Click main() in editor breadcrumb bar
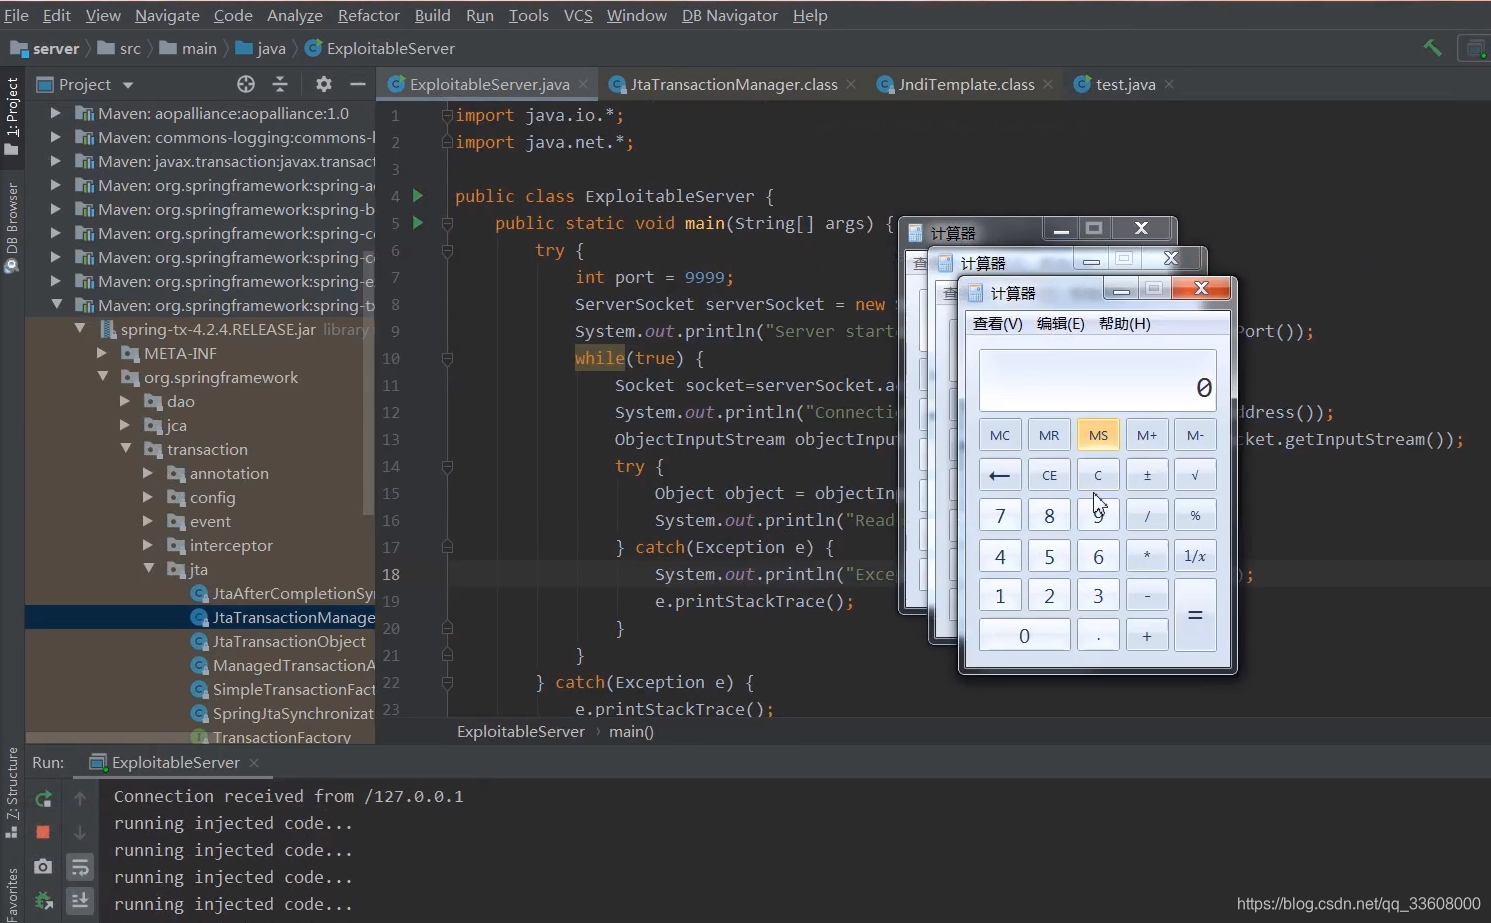Viewport: 1491px width, 923px height. click(631, 731)
